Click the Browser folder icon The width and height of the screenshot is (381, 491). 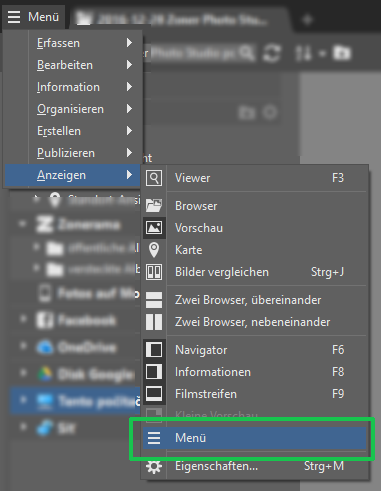point(154,206)
